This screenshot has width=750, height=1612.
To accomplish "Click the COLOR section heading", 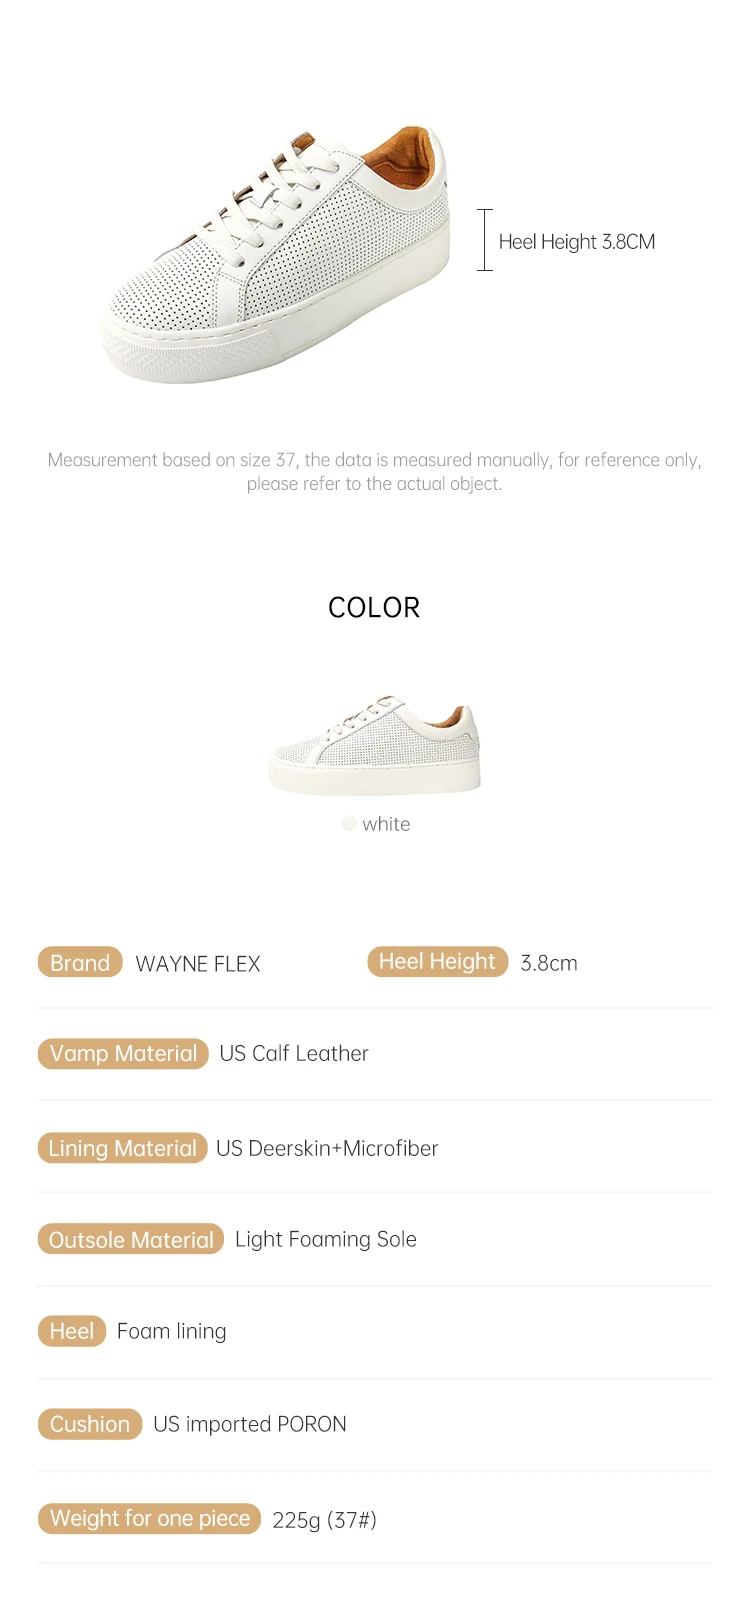I will pyautogui.click(x=374, y=608).
